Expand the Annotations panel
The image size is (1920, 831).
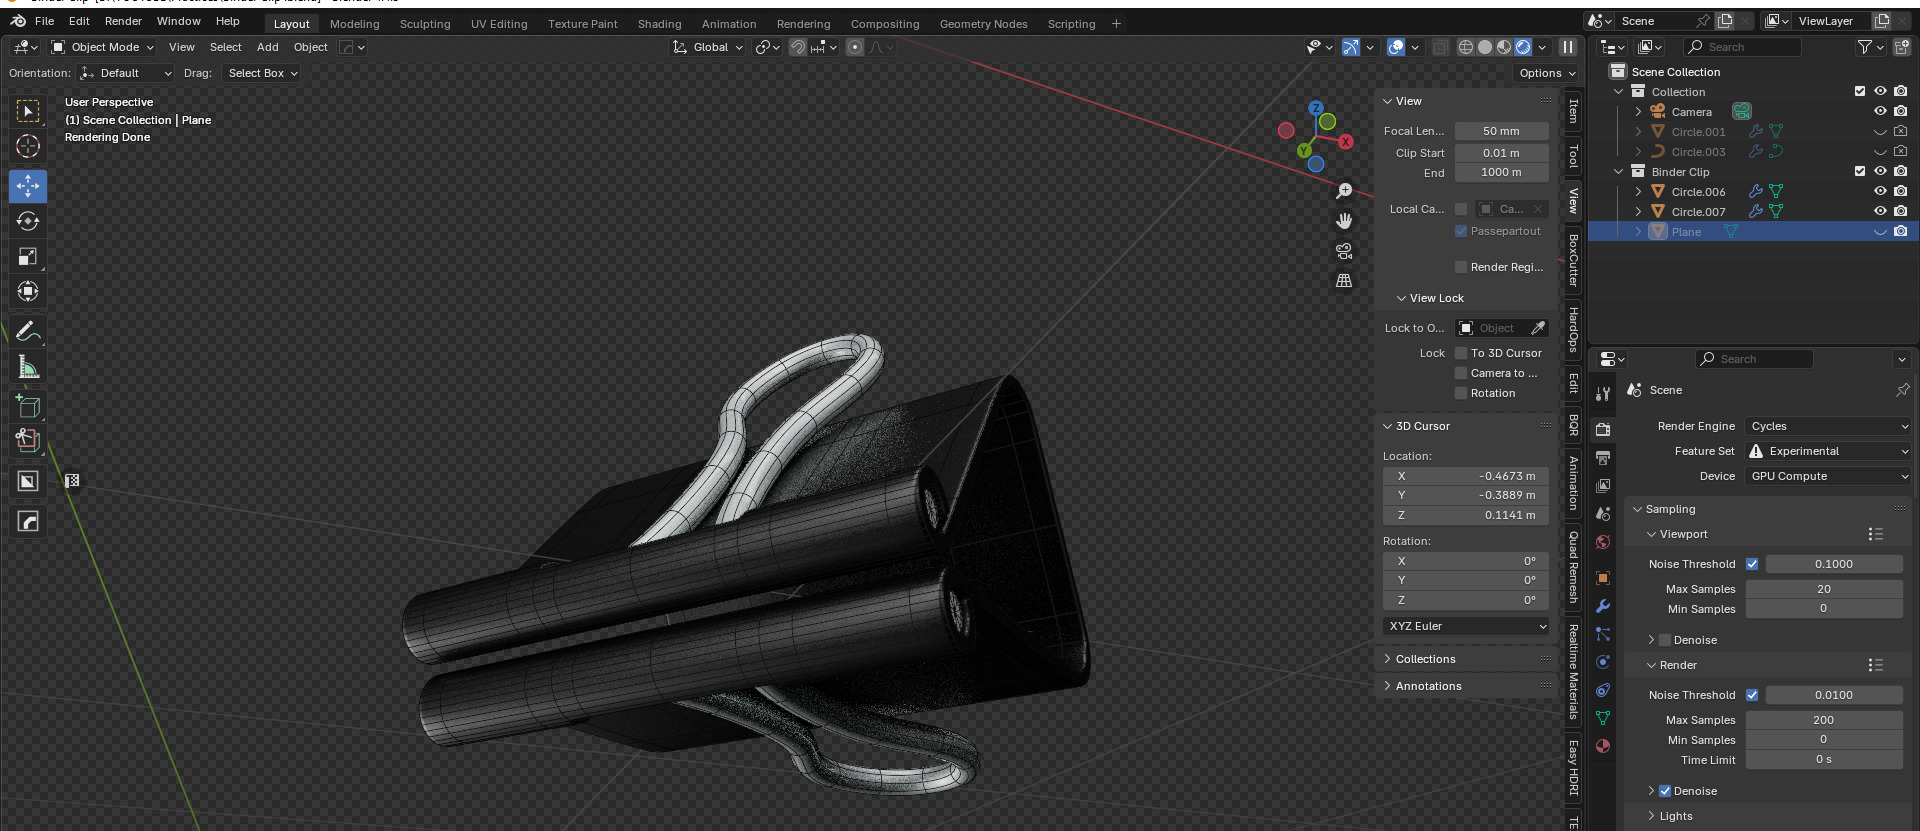click(x=1428, y=686)
